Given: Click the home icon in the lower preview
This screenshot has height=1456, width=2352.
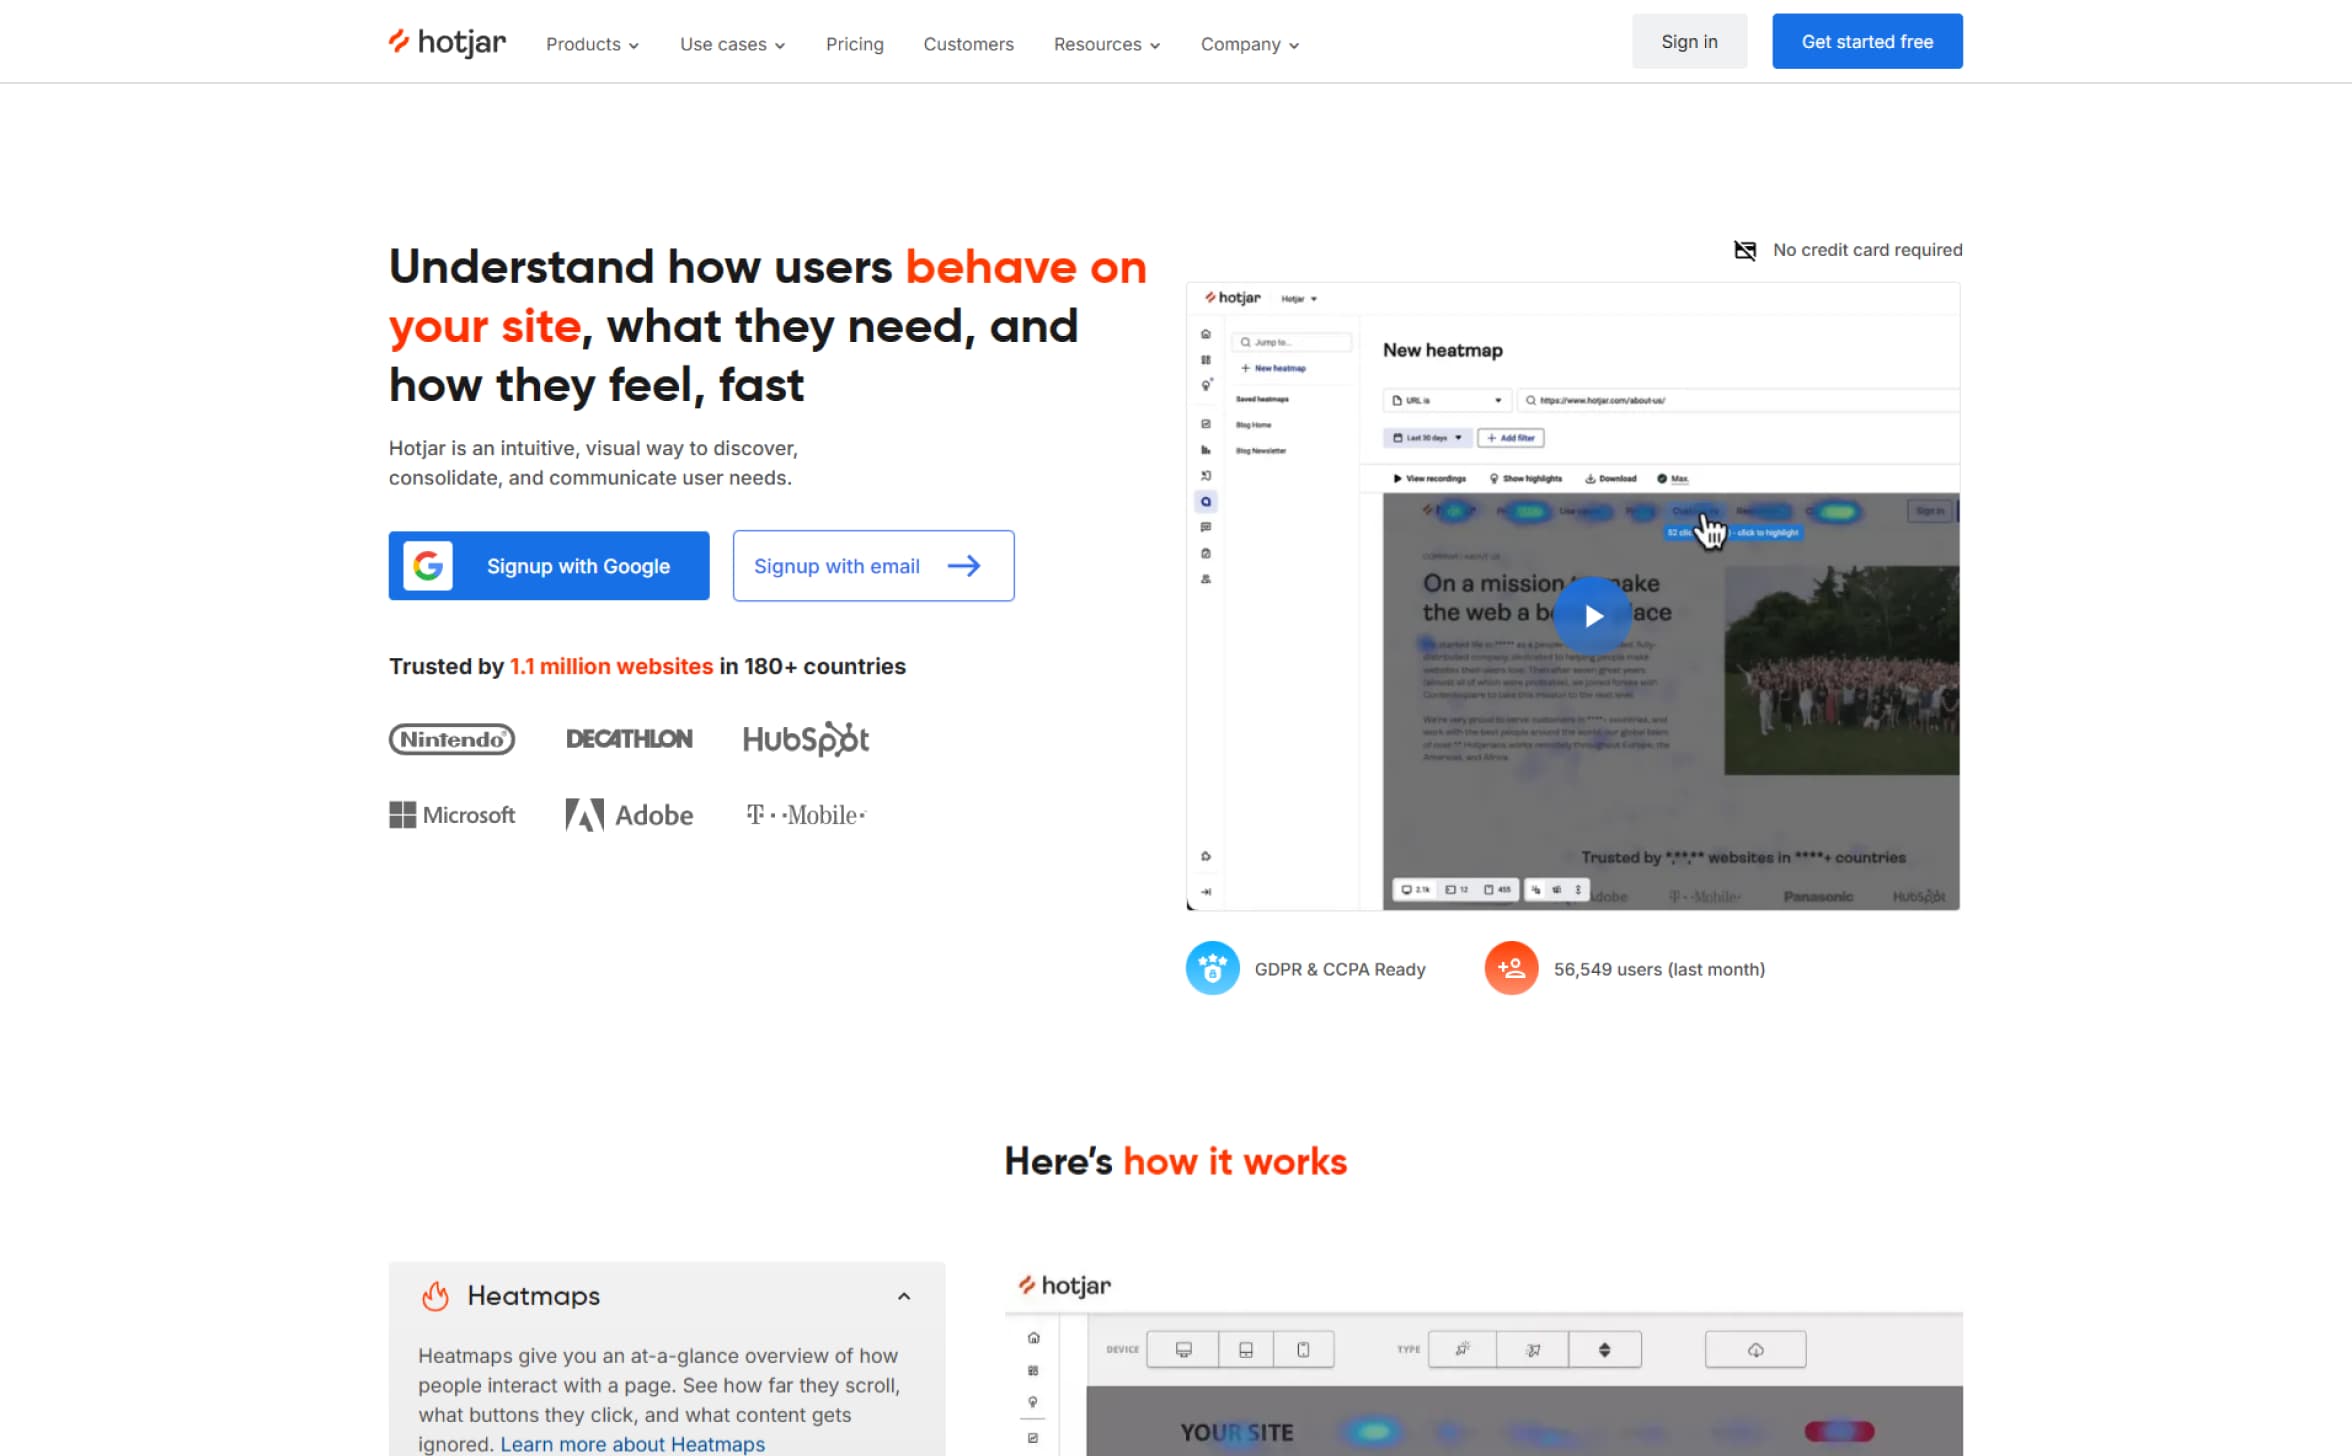Looking at the screenshot, I should click(1033, 1338).
